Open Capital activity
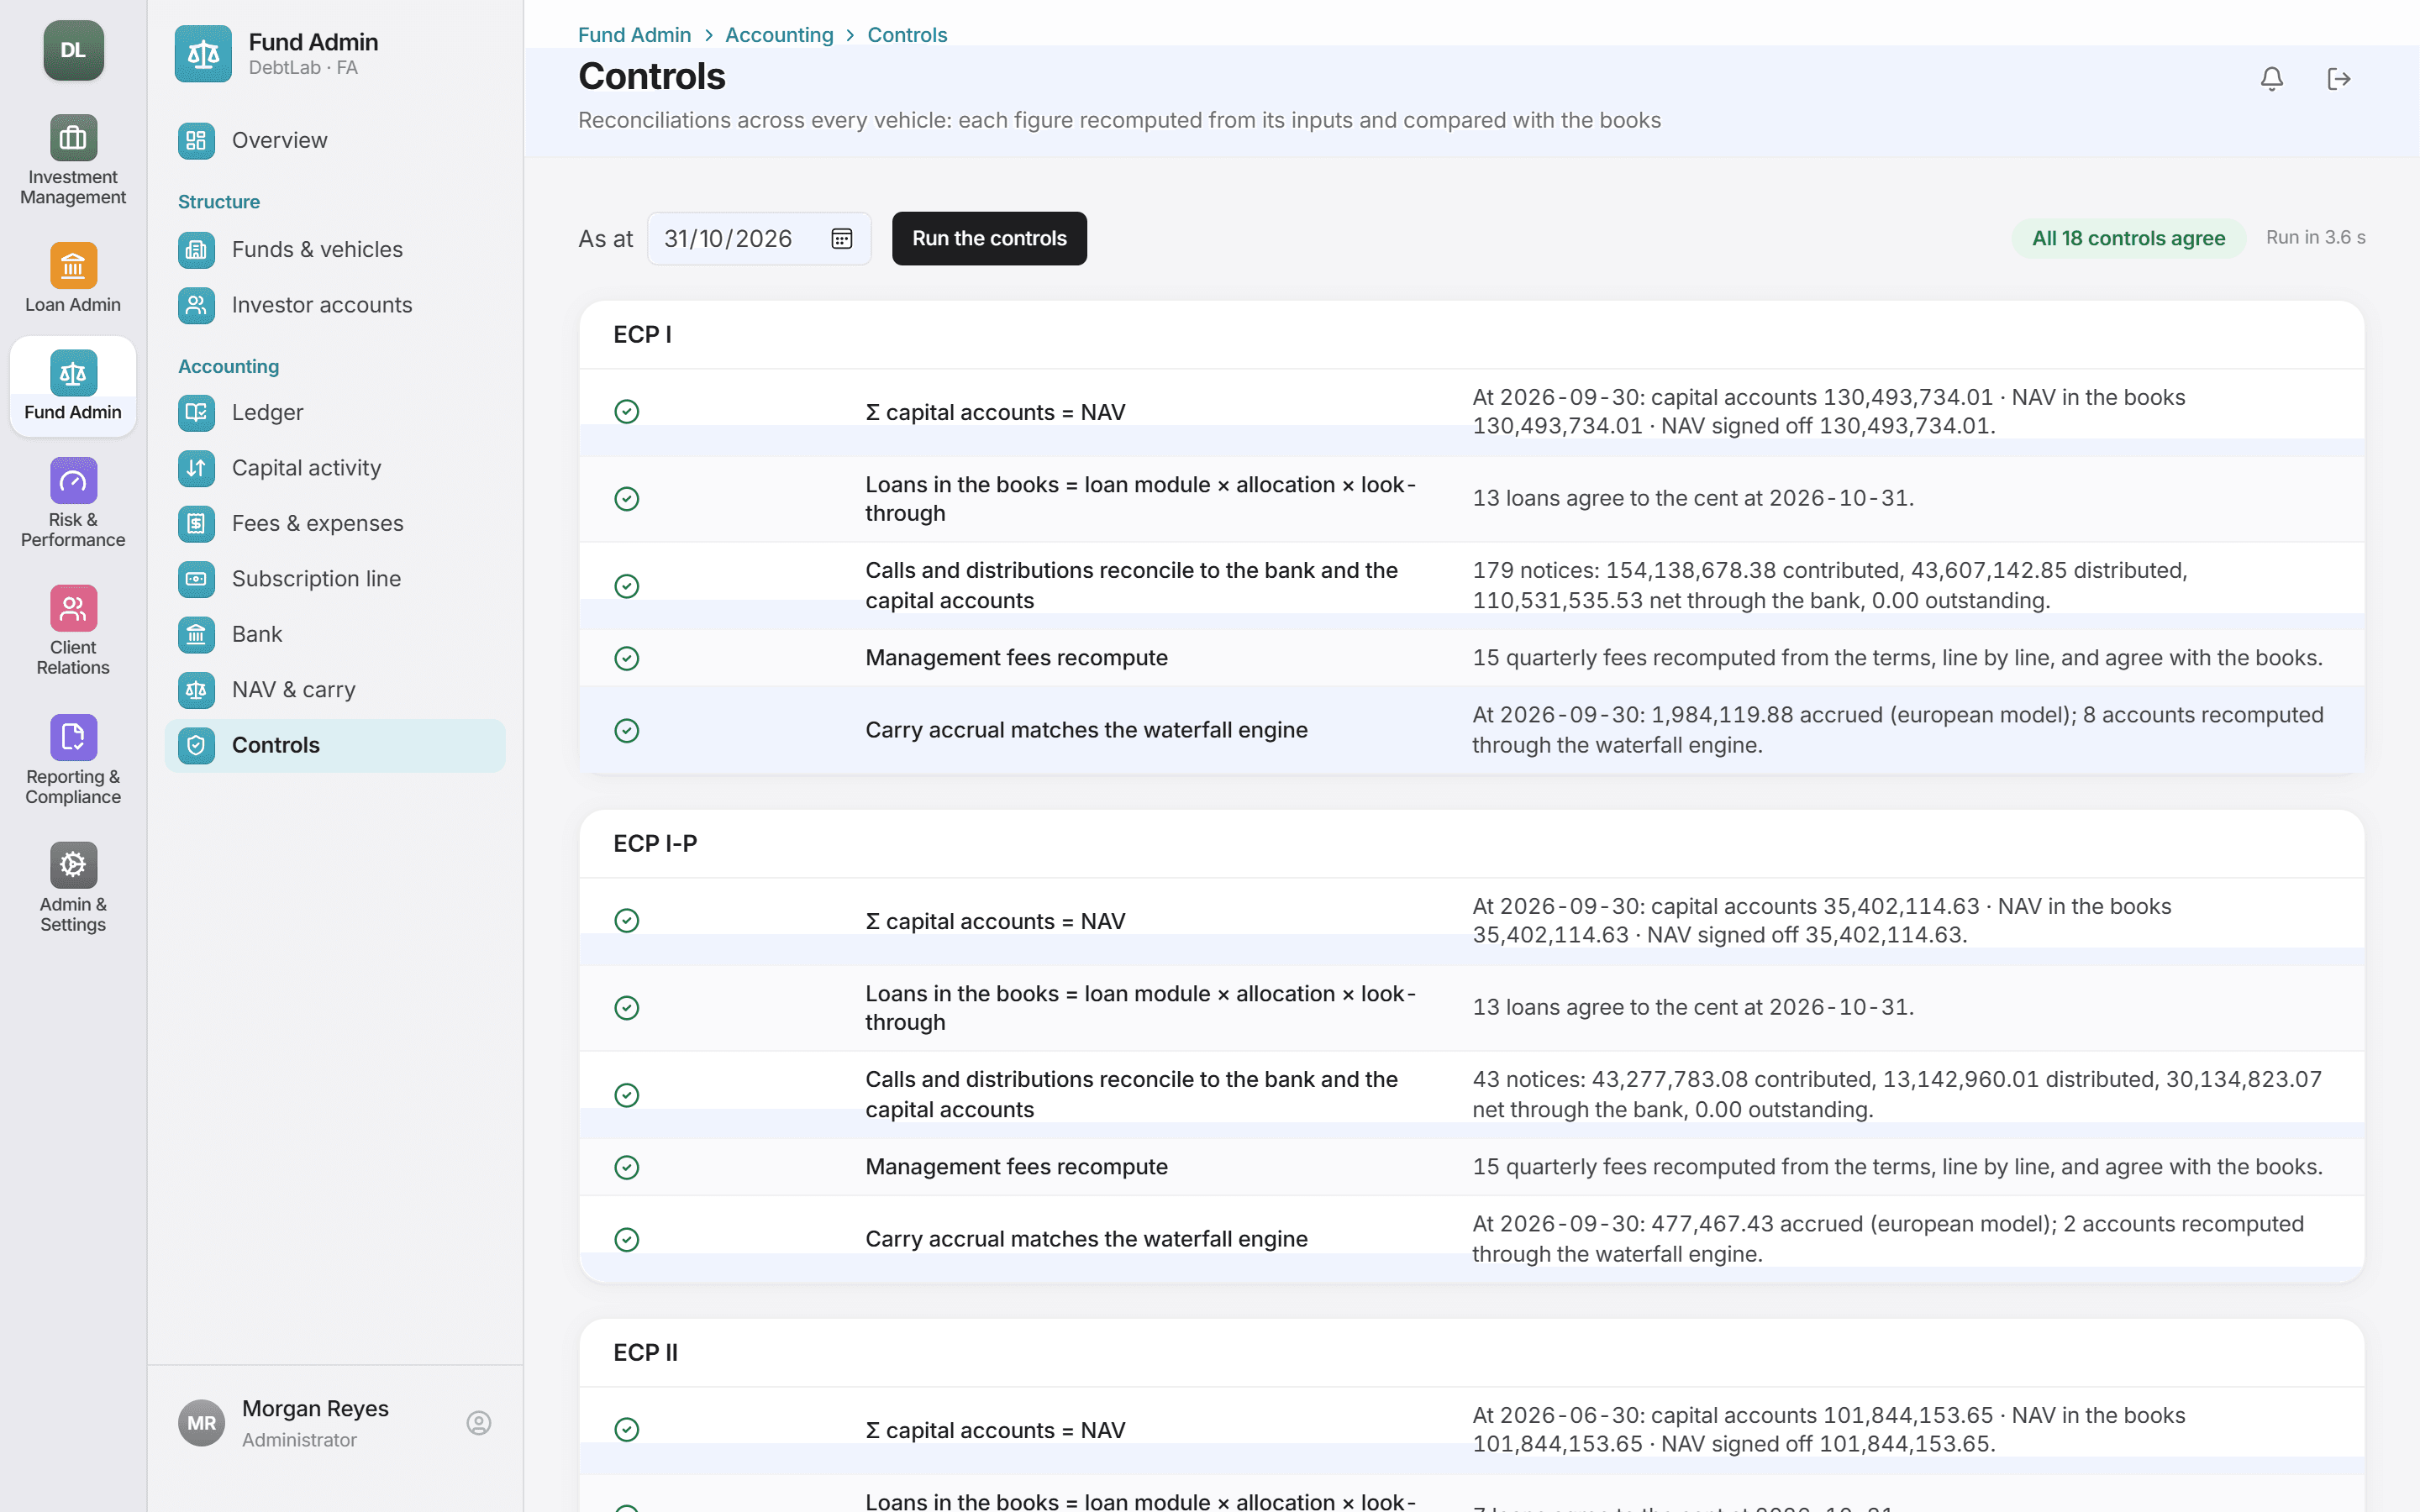This screenshot has height=1512, width=2420. click(335, 468)
